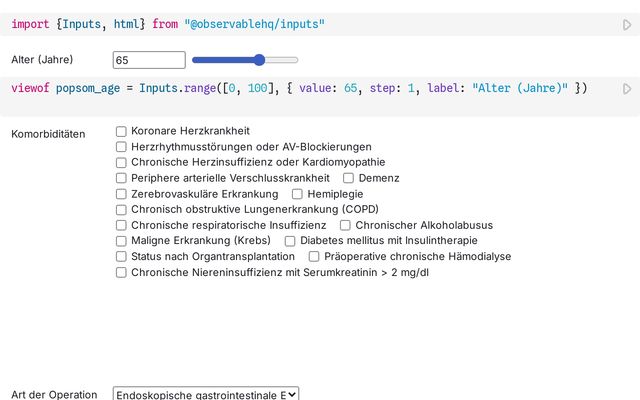Enable Chronische respiratorische Insuffizienz checkbox
Screen dimensions: 640x400
pos(121,225)
